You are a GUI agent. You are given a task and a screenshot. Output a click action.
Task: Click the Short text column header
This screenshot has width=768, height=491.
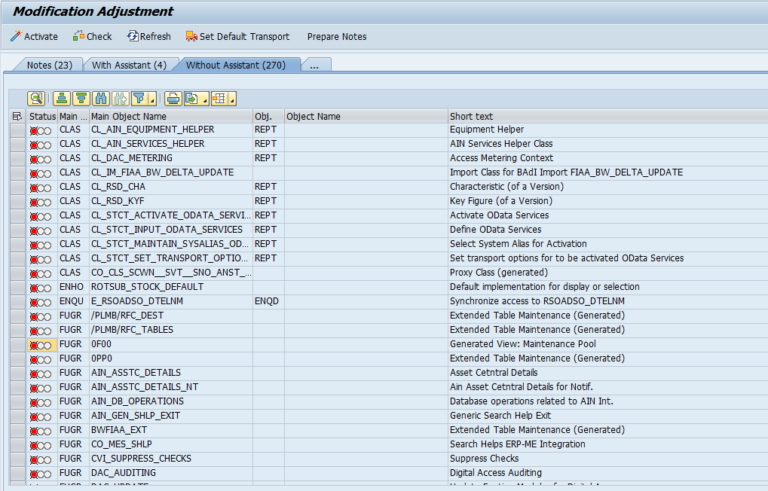click(471, 117)
